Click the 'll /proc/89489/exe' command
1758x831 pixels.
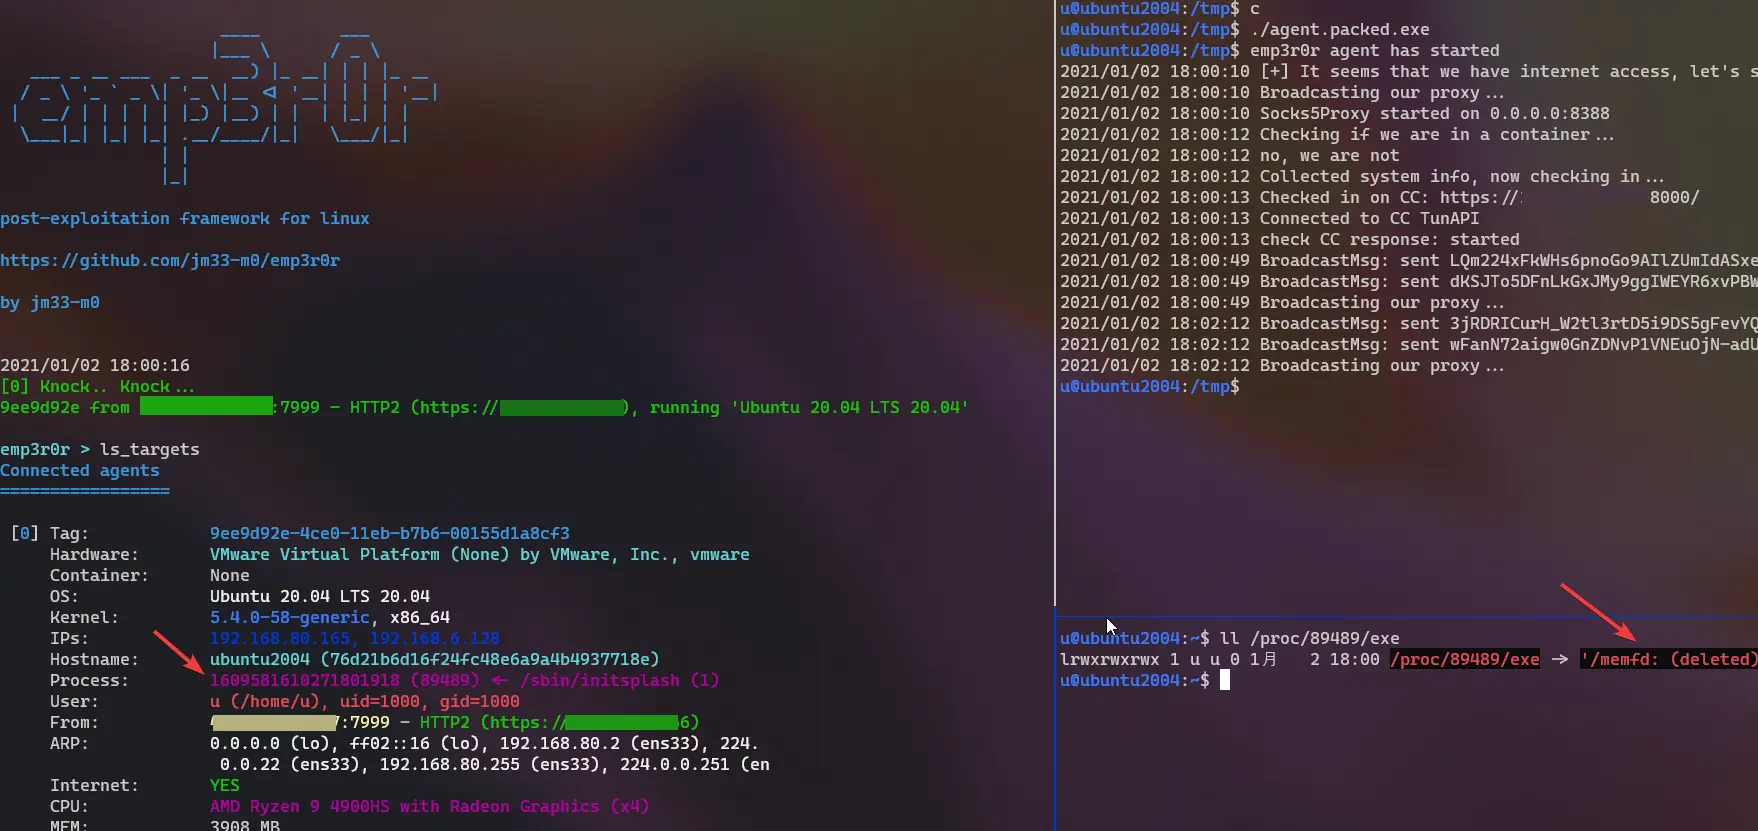[x=1310, y=638]
